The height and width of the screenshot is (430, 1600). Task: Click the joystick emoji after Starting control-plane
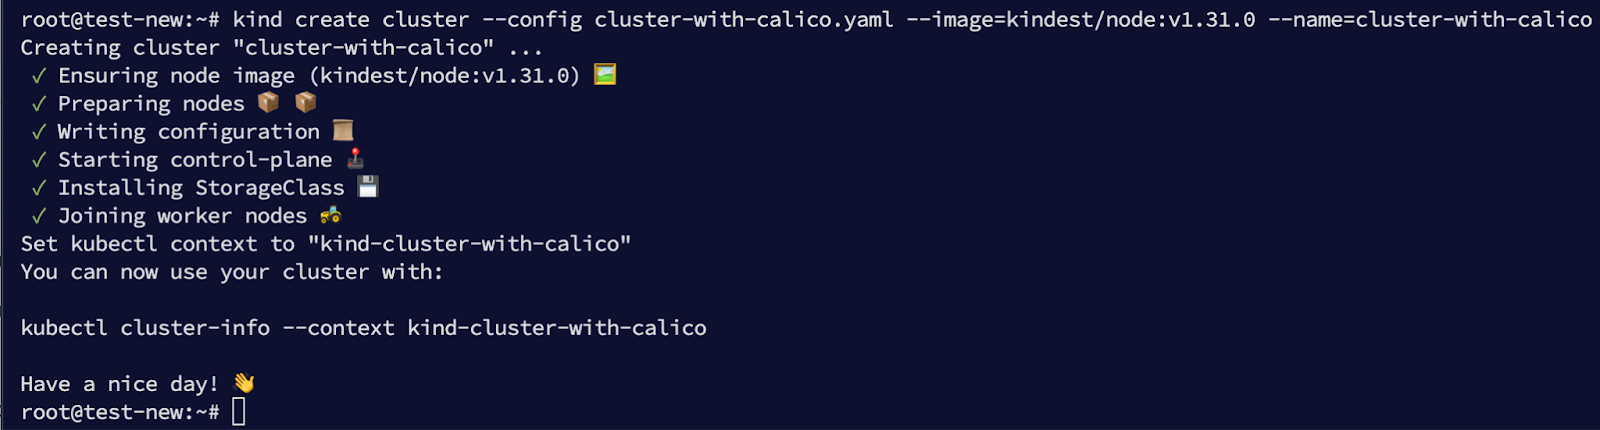[355, 158]
